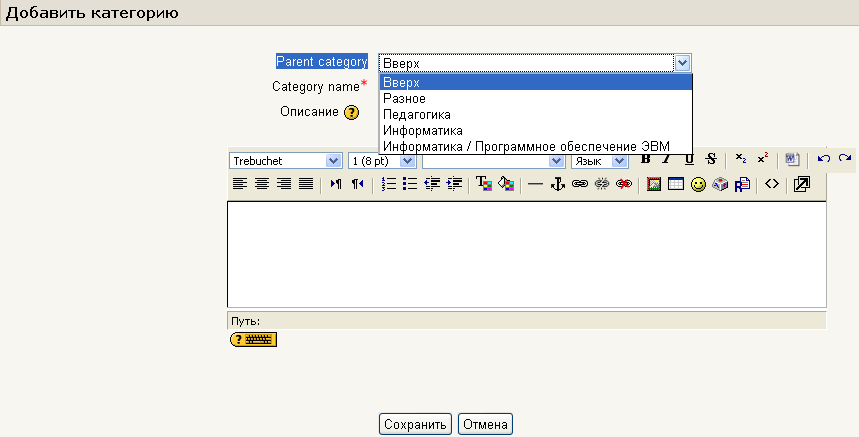Select Педагогика from the parent category list
The width and height of the screenshot is (859, 437).
point(416,115)
